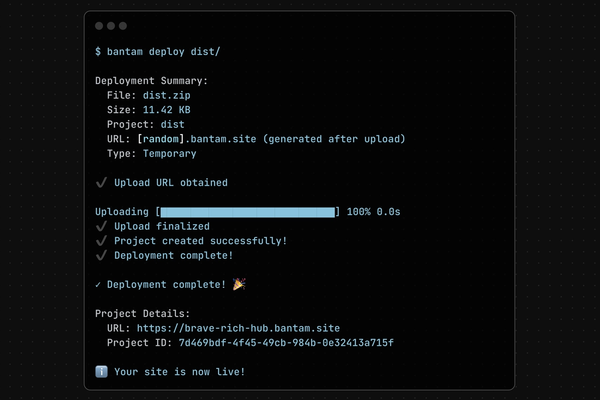Click the file name 'dist.zip'
The height and width of the screenshot is (400, 600).
(x=166, y=95)
